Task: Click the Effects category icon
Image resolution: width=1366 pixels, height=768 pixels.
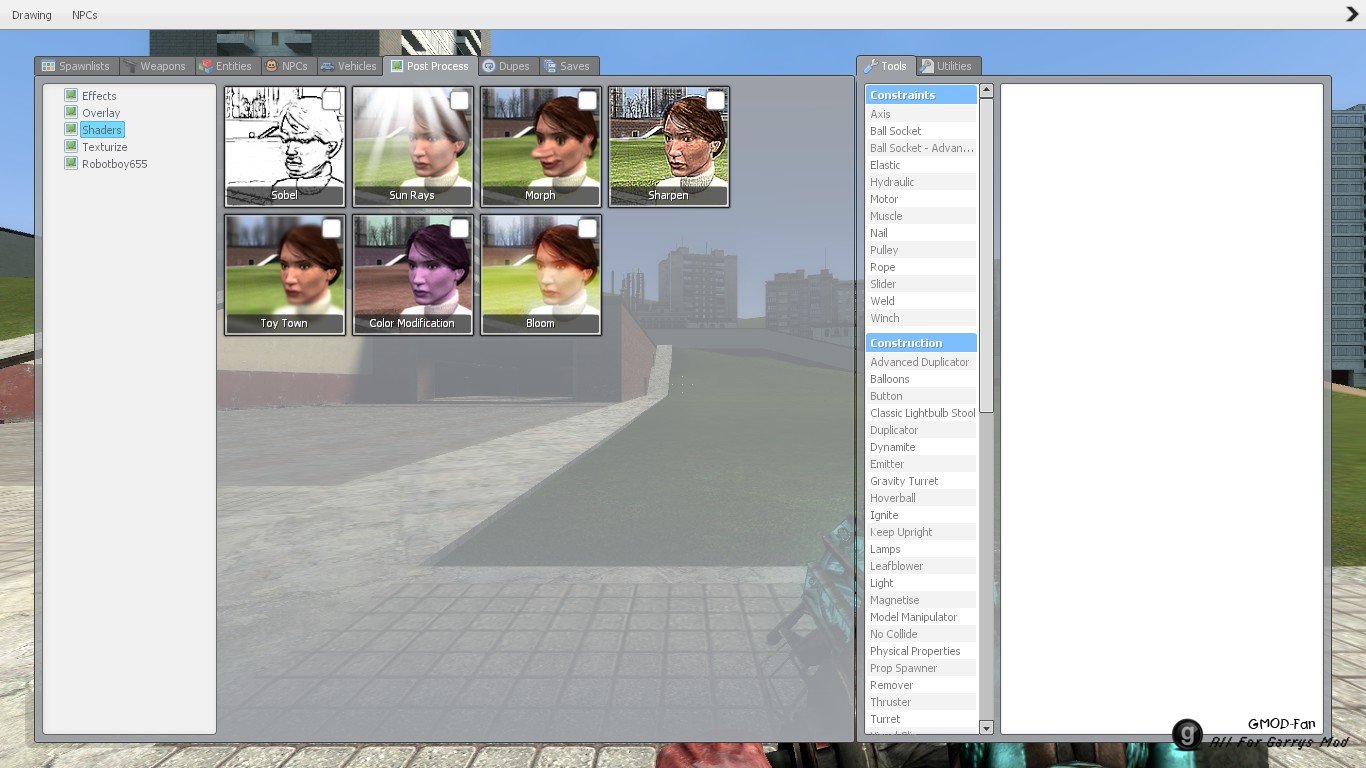Action: 71,95
